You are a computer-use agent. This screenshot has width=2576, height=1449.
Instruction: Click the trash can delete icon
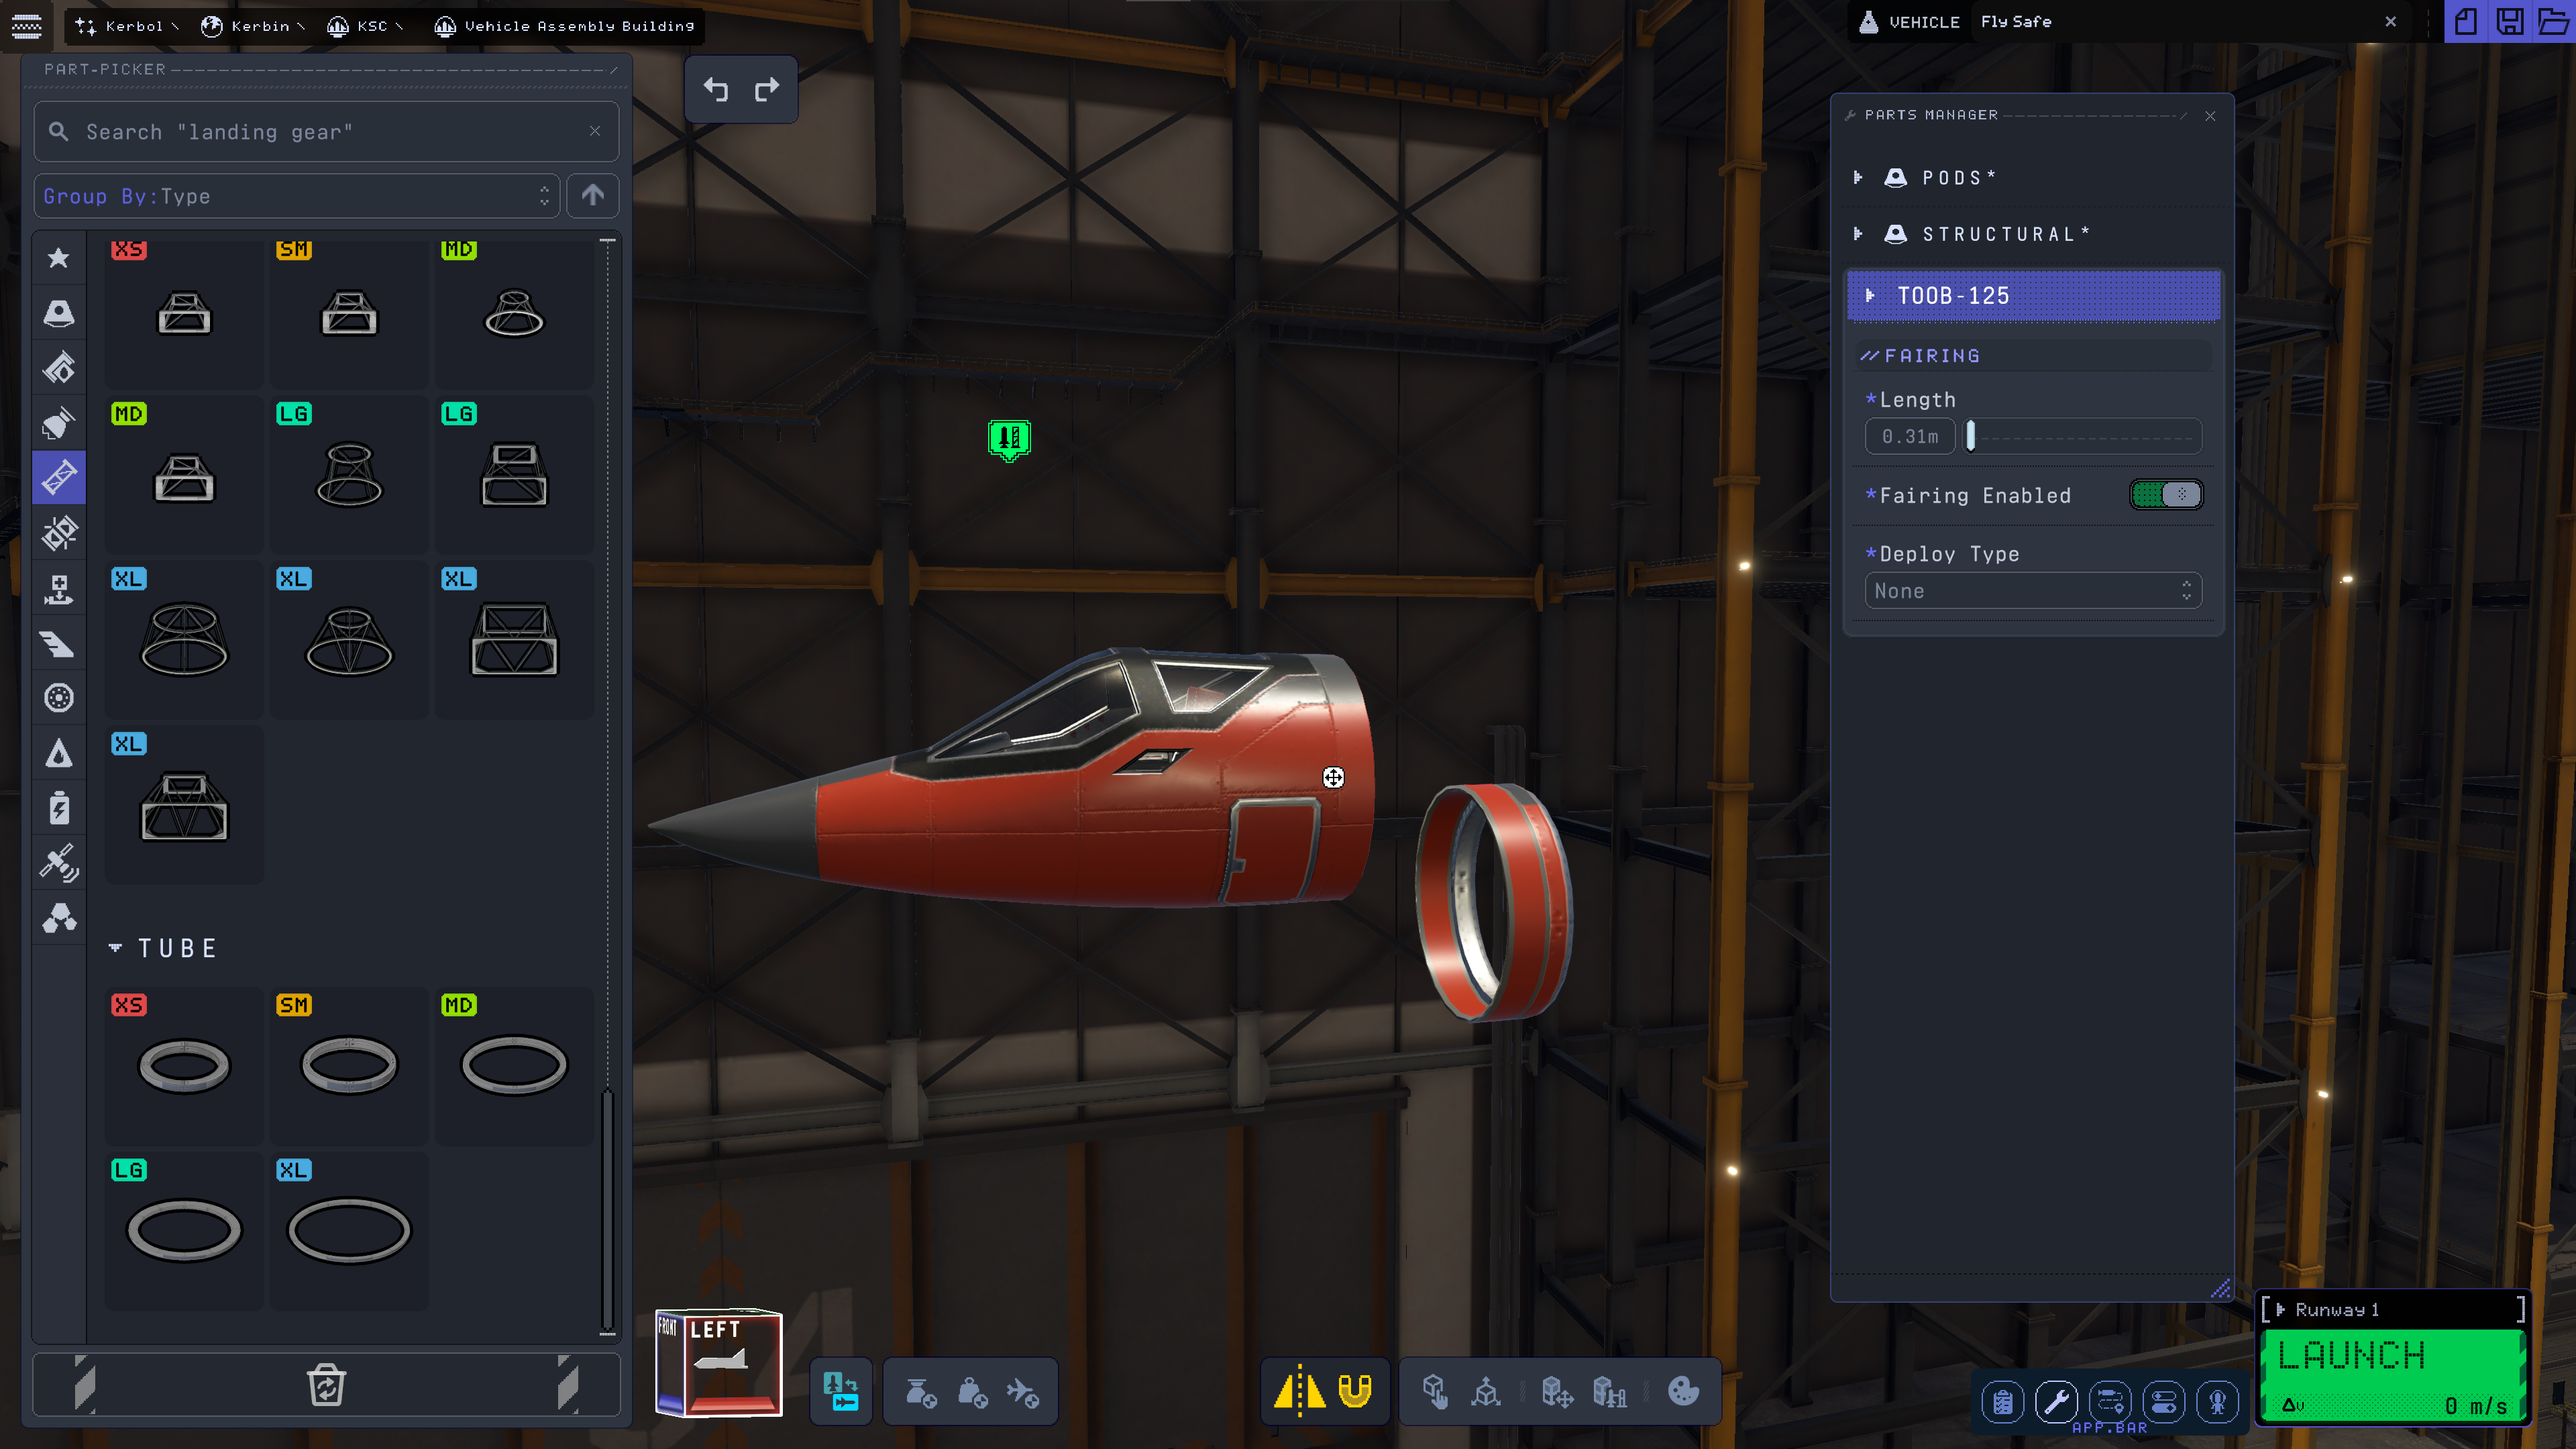326,1385
